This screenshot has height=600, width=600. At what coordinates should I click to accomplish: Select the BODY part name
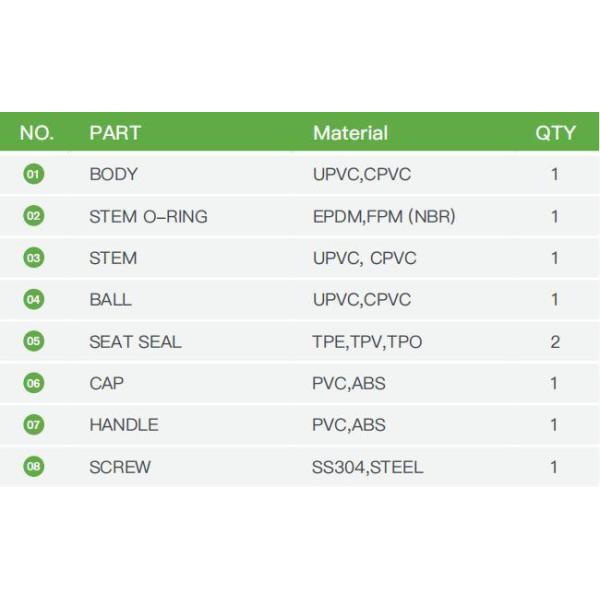(113, 174)
